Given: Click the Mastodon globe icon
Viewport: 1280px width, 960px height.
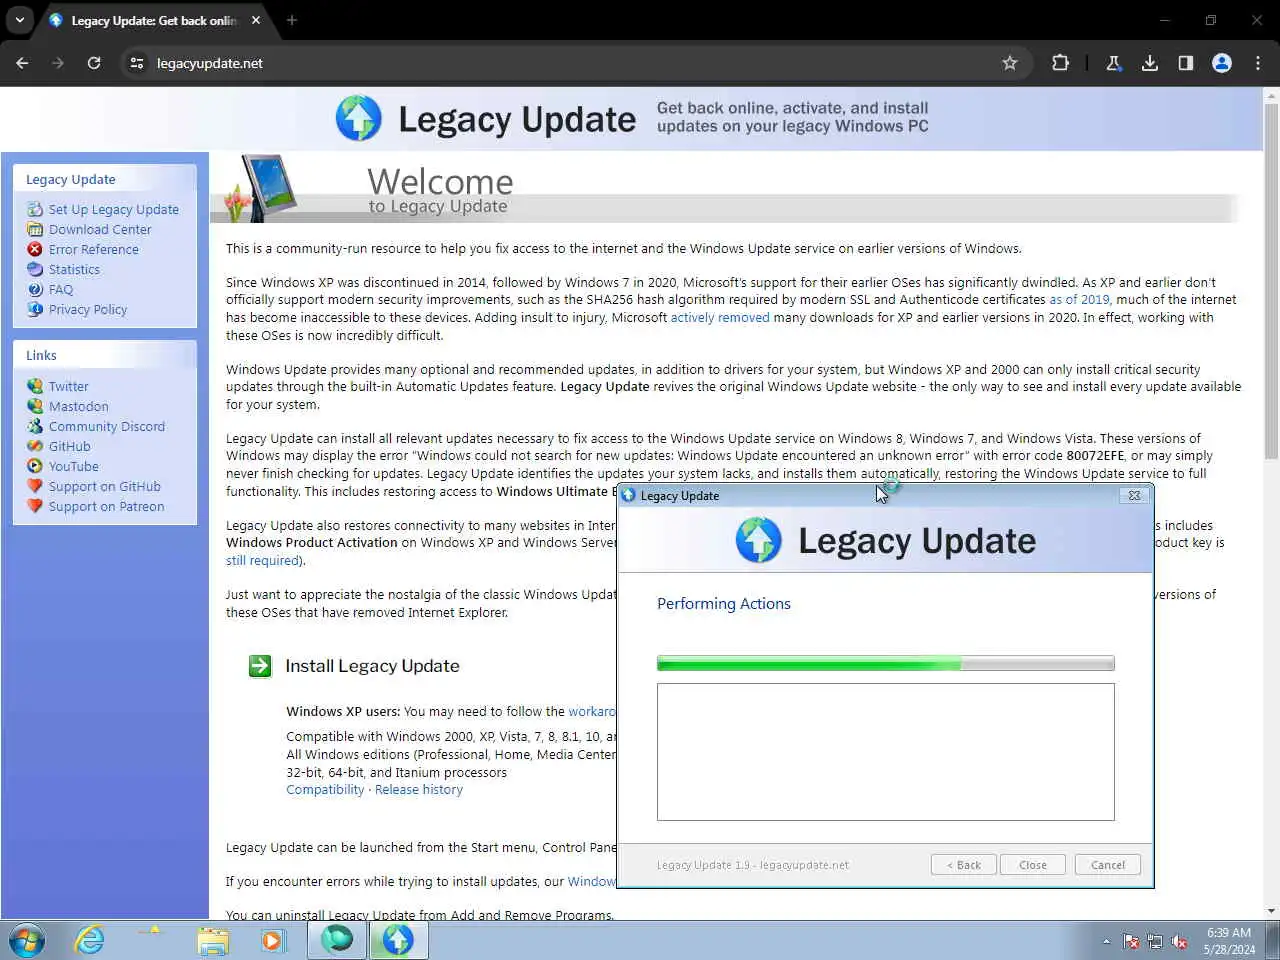Looking at the screenshot, I should tap(35, 406).
